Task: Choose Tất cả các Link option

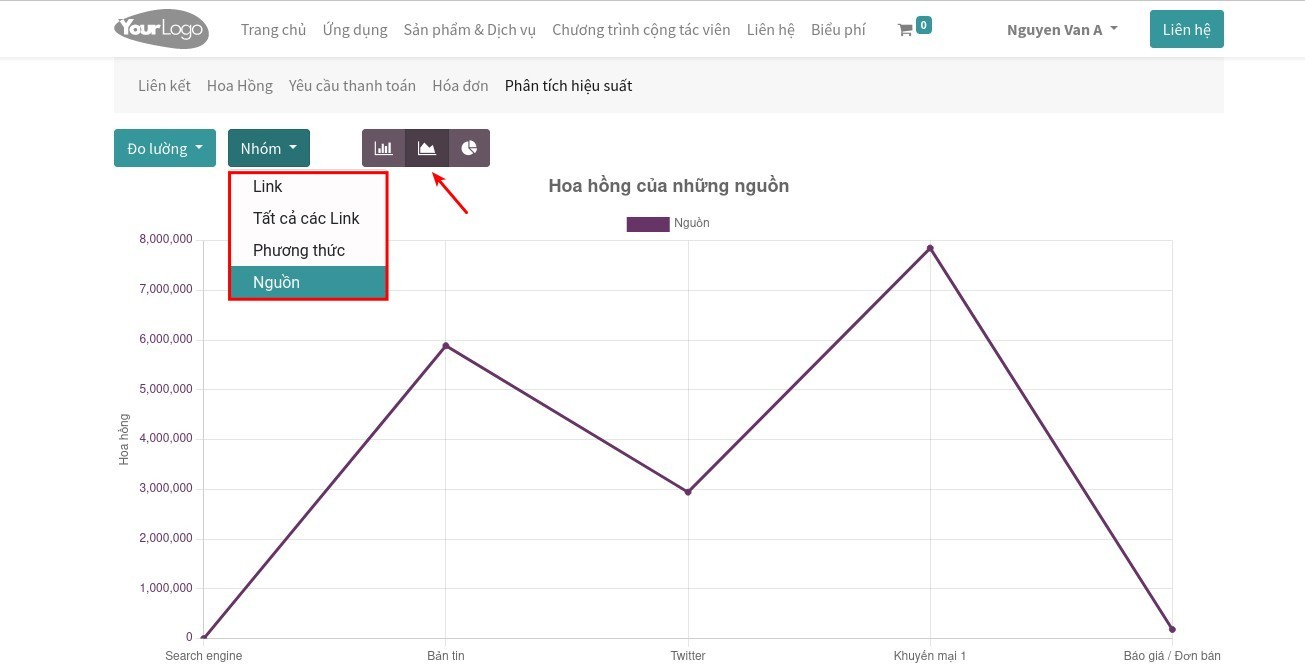Action: click(308, 218)
